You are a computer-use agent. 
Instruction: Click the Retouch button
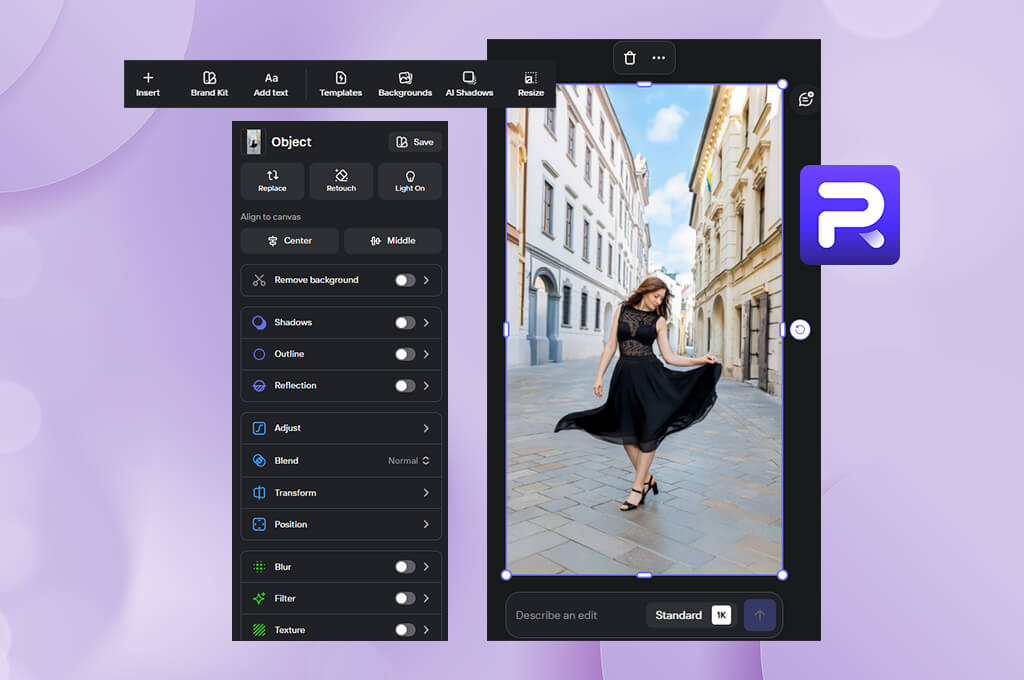point(341,181)
